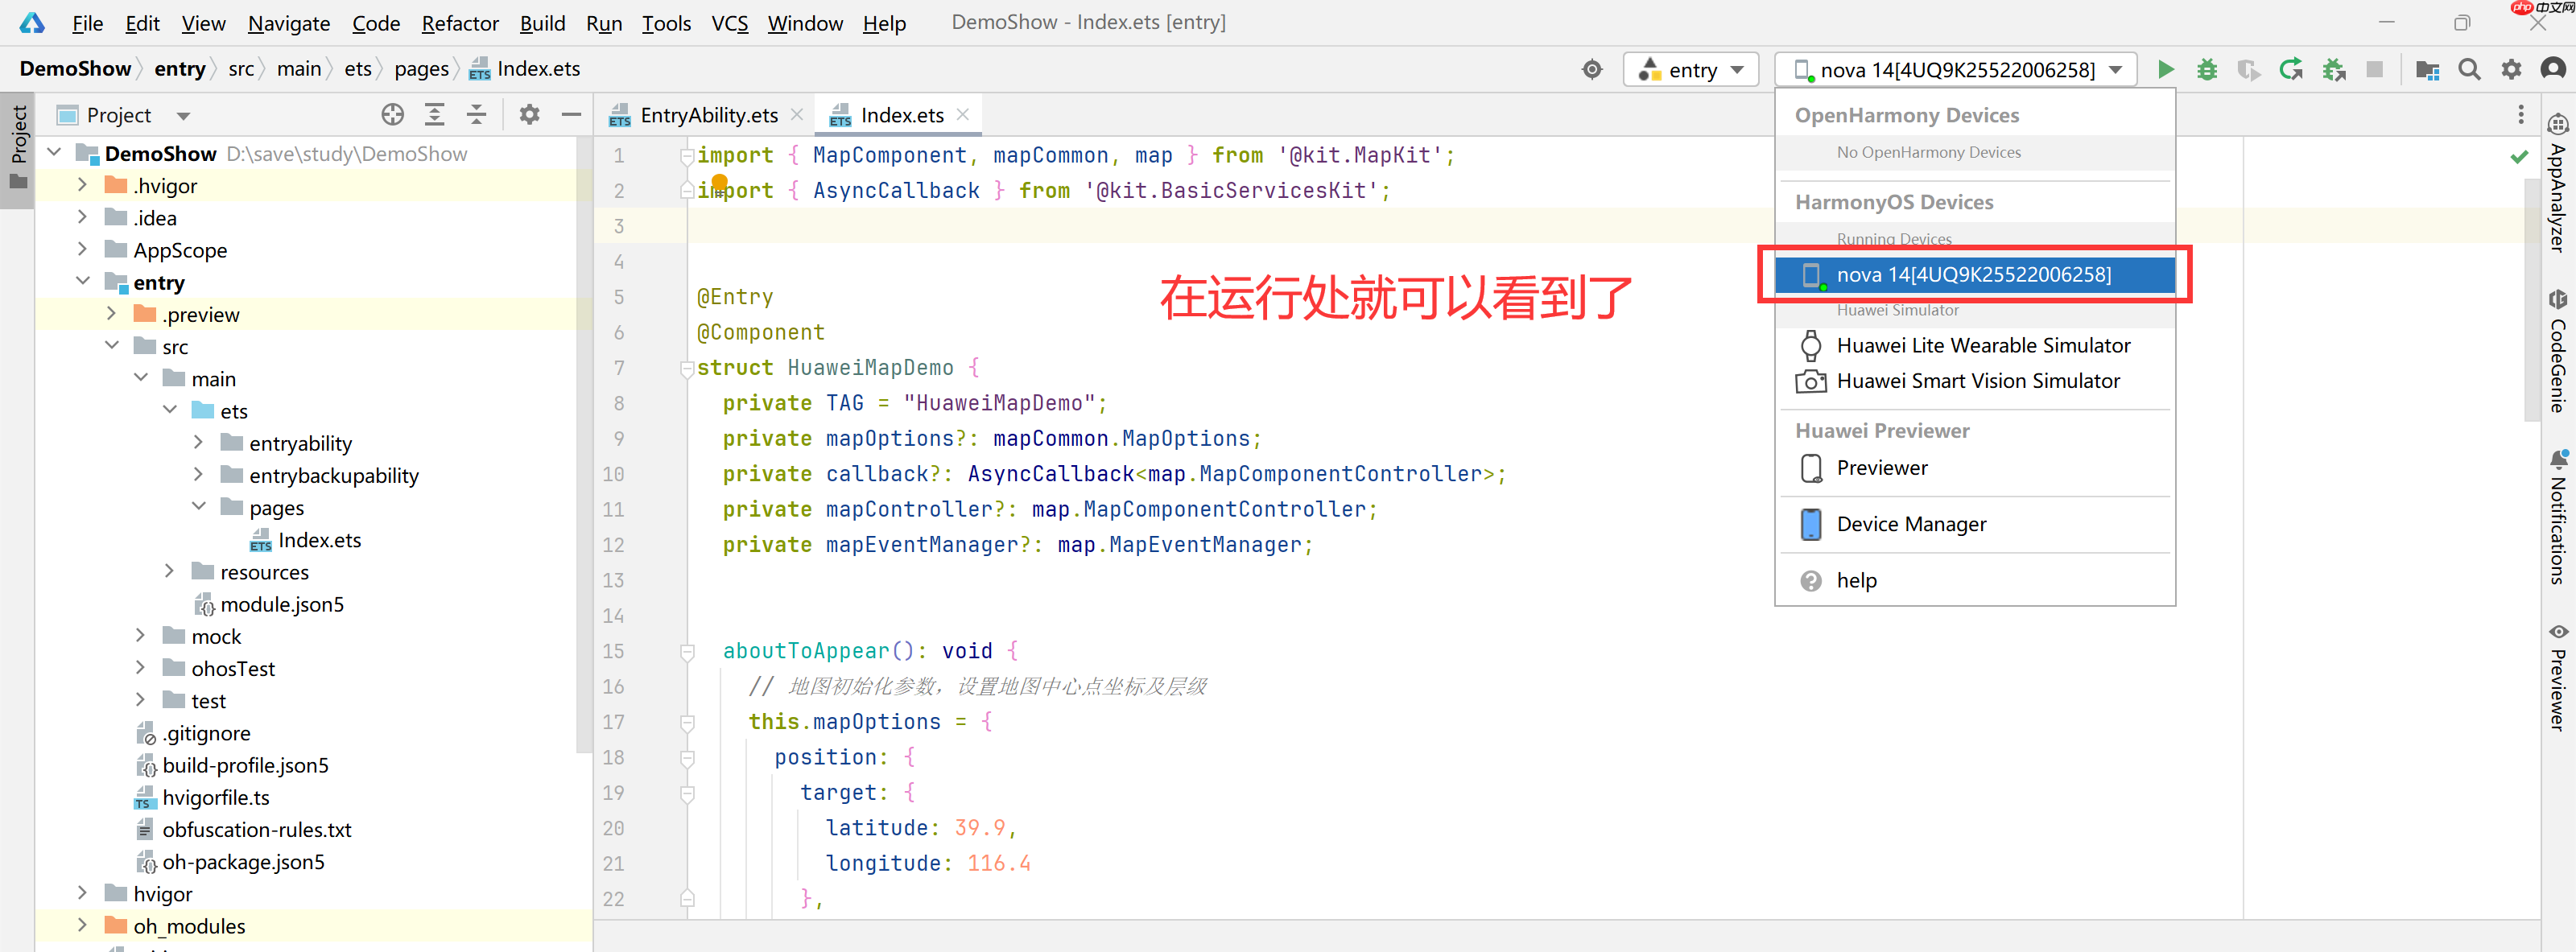This screenshot has width=2576, height=952.
Task: Click Expand All in Project panel
Action: [x=434, y=115]
